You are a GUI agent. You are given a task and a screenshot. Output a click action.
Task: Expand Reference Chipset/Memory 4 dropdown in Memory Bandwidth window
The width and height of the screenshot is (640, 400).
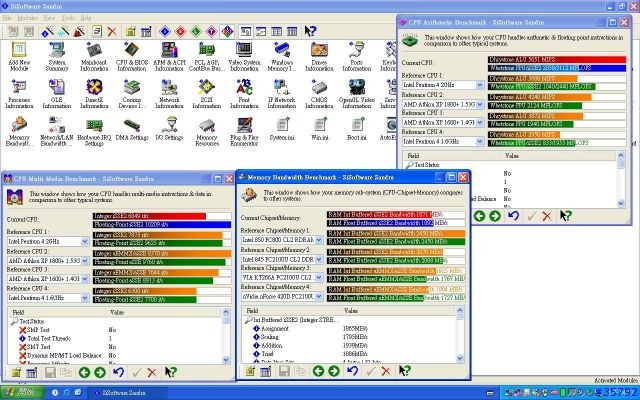(319, 297)
